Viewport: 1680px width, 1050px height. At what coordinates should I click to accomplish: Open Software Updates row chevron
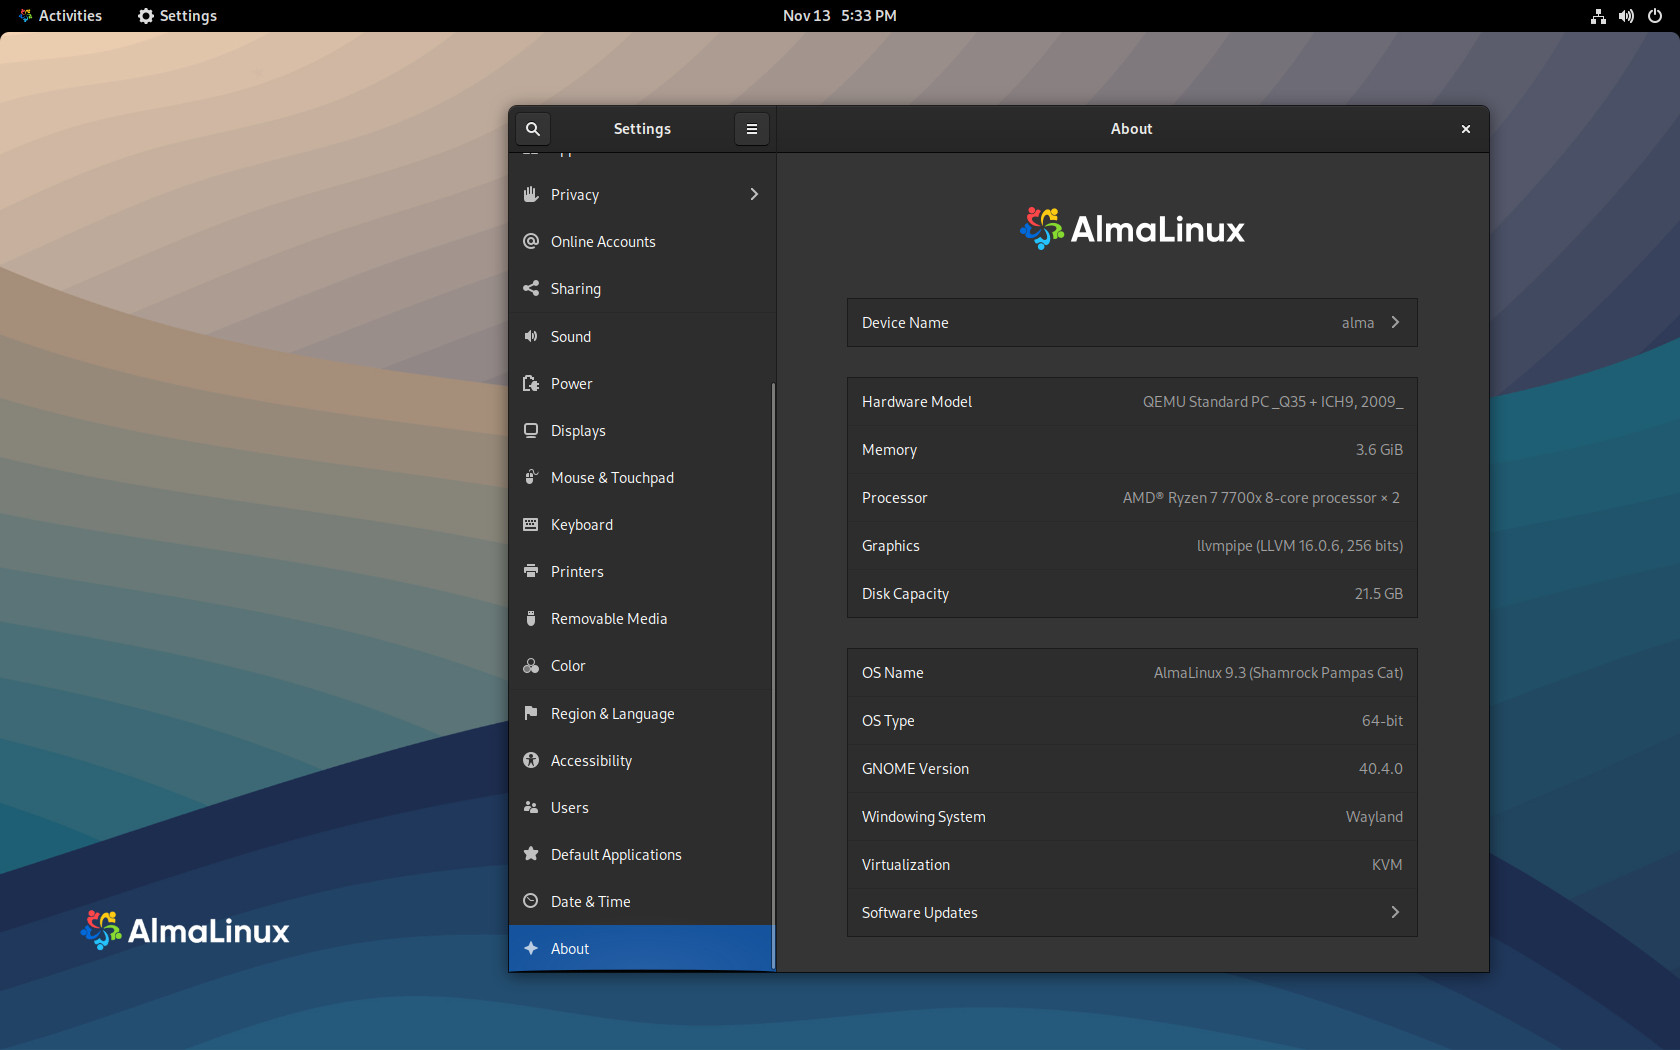tap(1395, 912)
